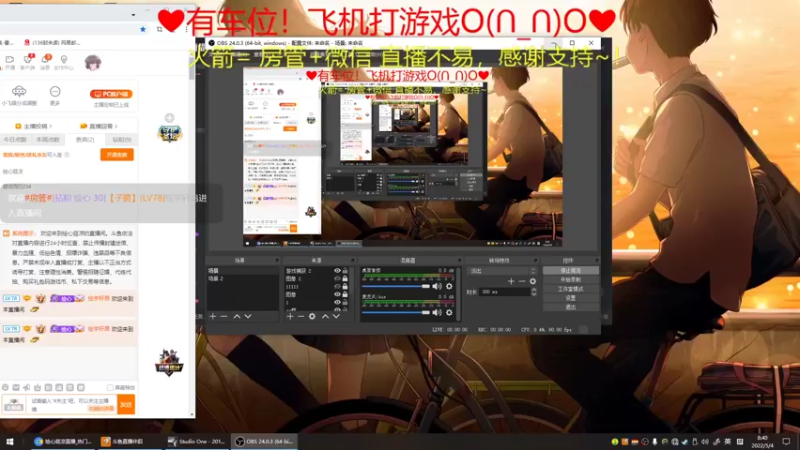Add a scene transition with plus icon
Screen dimensions: 800x450
click(511, 281)
